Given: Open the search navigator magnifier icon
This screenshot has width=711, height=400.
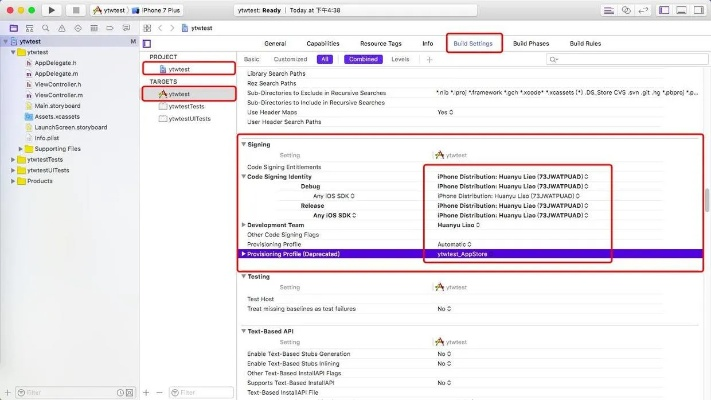Looking at the screenshot, I should (43, 28).
